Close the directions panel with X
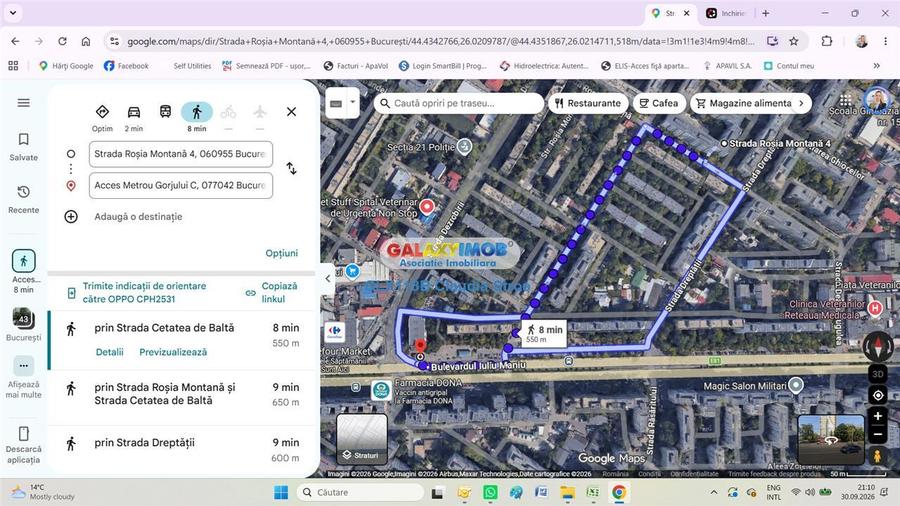Viewport: 900px width, 506px height. coord(292,111)
